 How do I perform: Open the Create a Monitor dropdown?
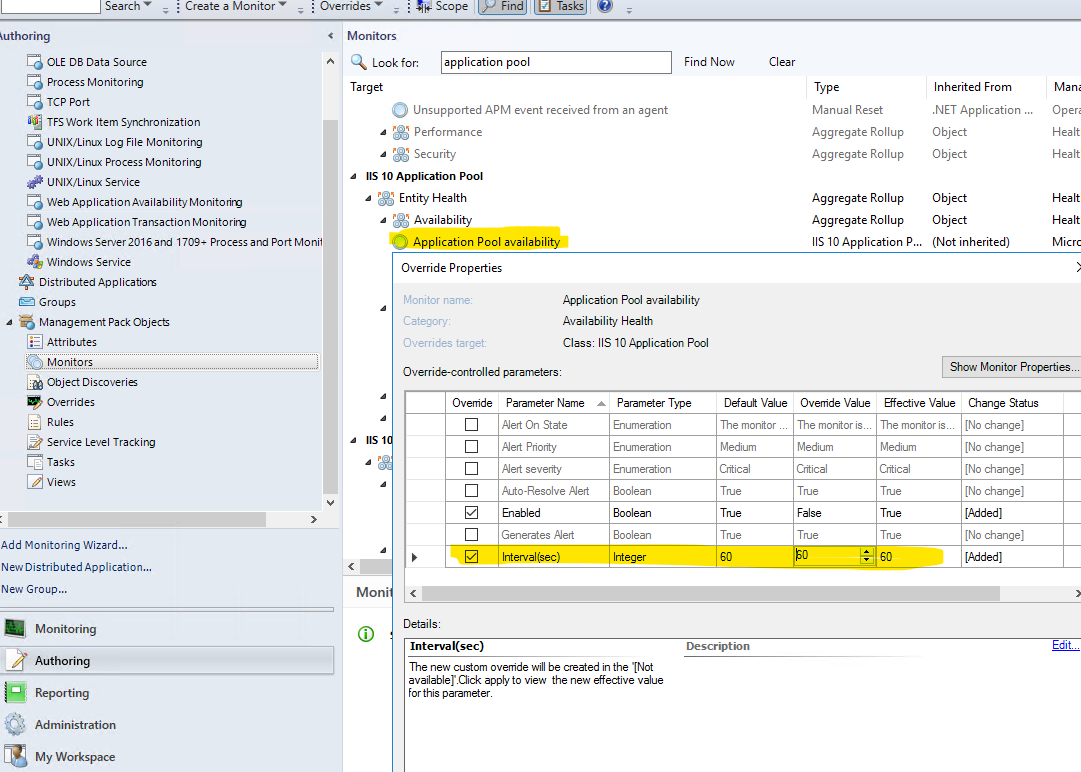point(232,6)
